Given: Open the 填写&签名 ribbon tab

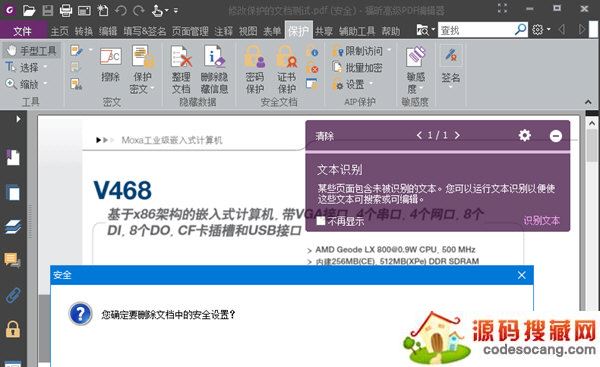Looking at the screenshot, I should coord(145,31).
